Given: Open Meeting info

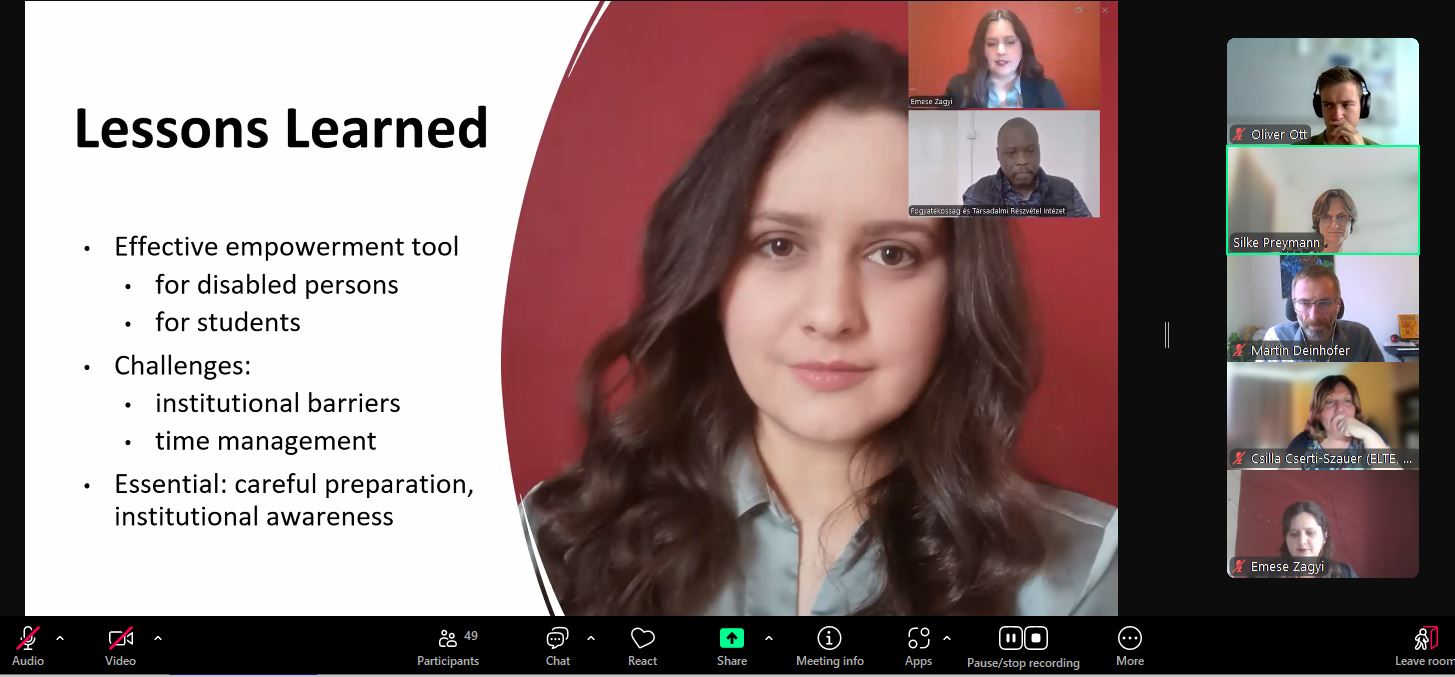Looking at the screenshot, I should 829,639.
